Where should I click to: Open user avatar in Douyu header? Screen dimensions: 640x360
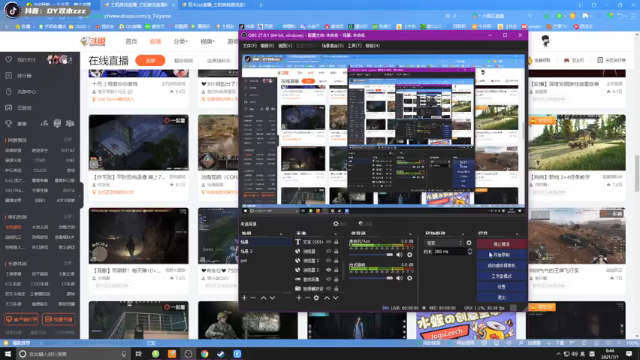pyautogui.click(x=546, y=41)
